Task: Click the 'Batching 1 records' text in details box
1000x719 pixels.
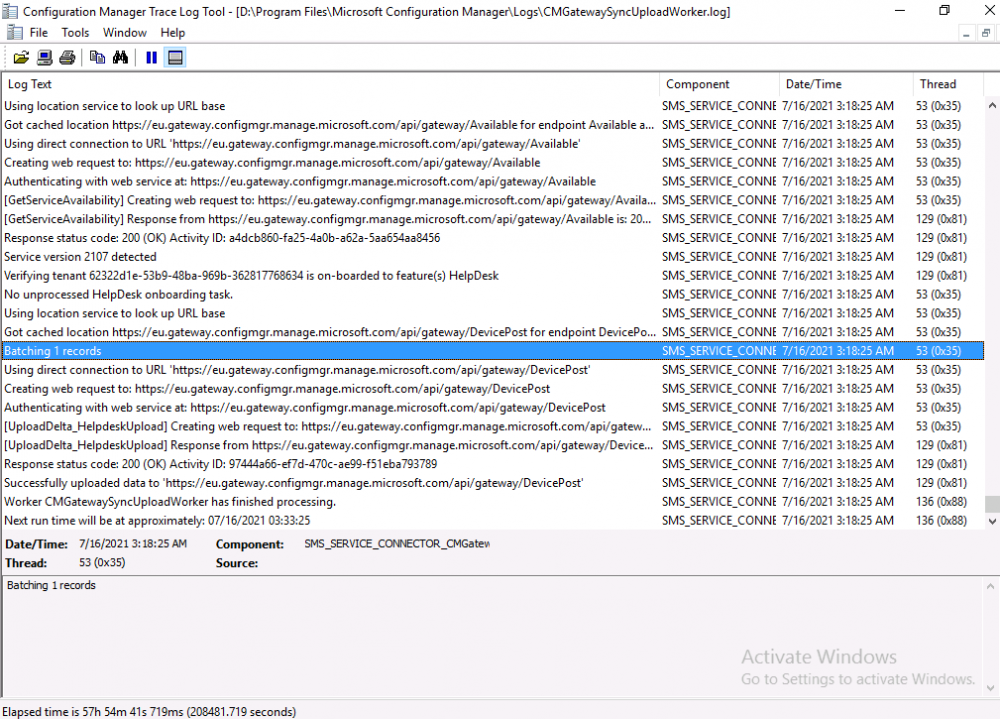Action: pyautogui.click(x=51, y=585)
